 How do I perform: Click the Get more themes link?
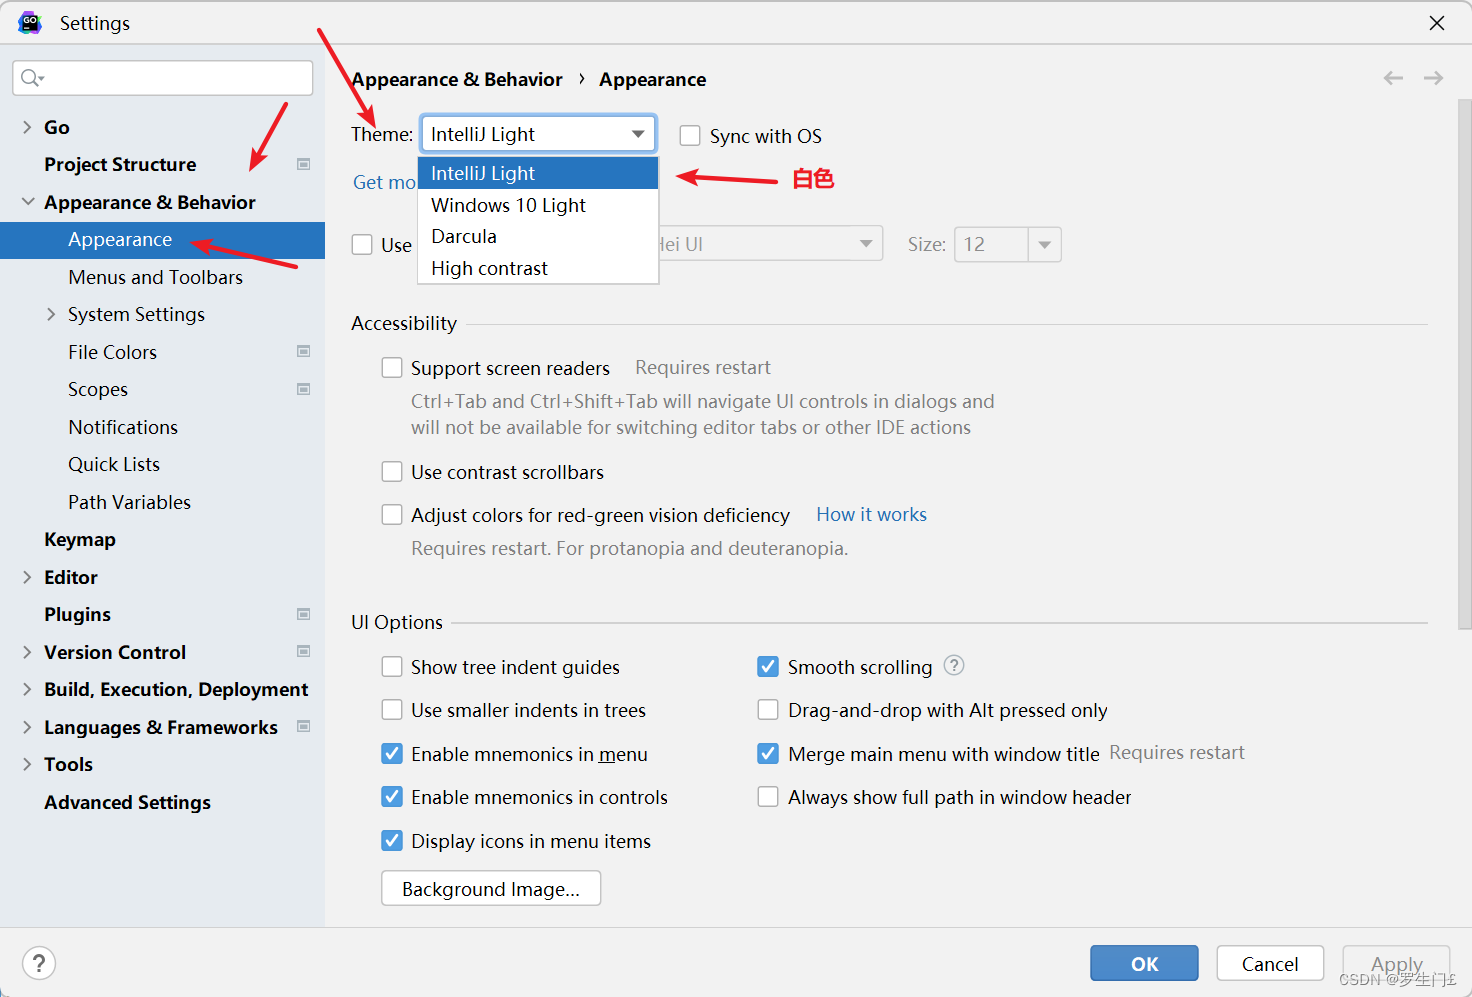click(x=385, y=182)
